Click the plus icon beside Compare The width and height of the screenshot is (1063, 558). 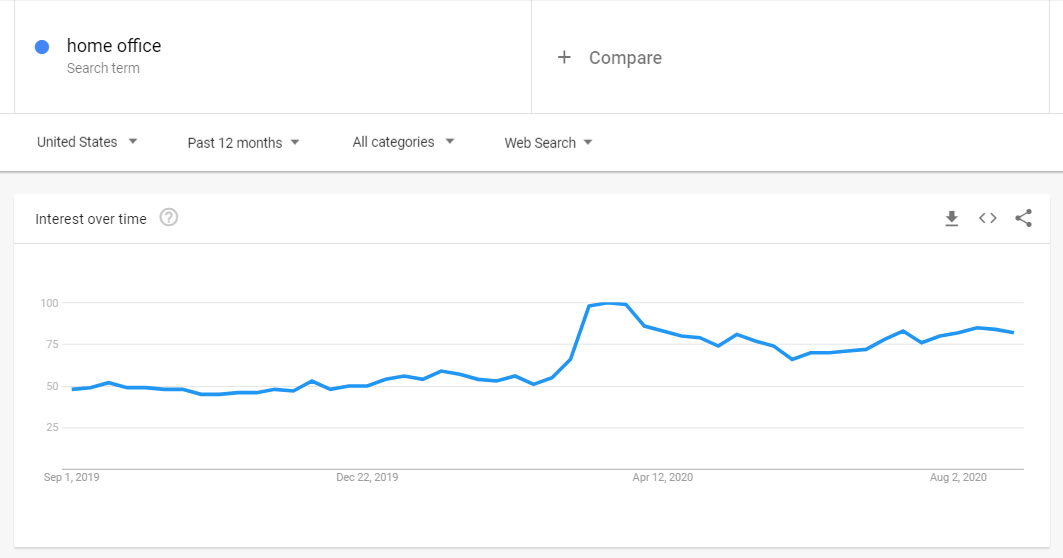[564, 58]
